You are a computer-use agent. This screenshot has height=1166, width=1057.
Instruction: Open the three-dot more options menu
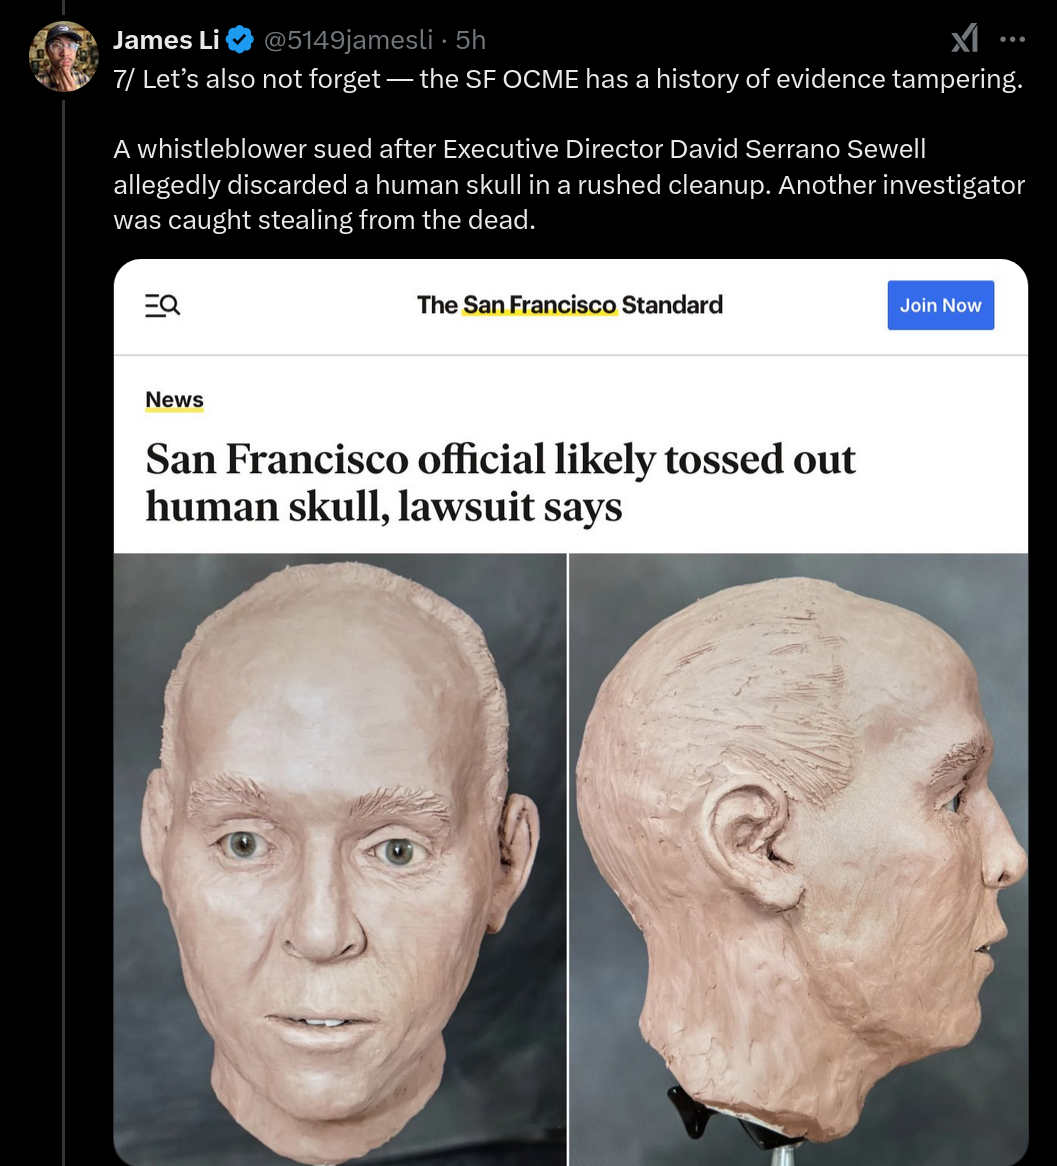click(x=1012, y=39)
